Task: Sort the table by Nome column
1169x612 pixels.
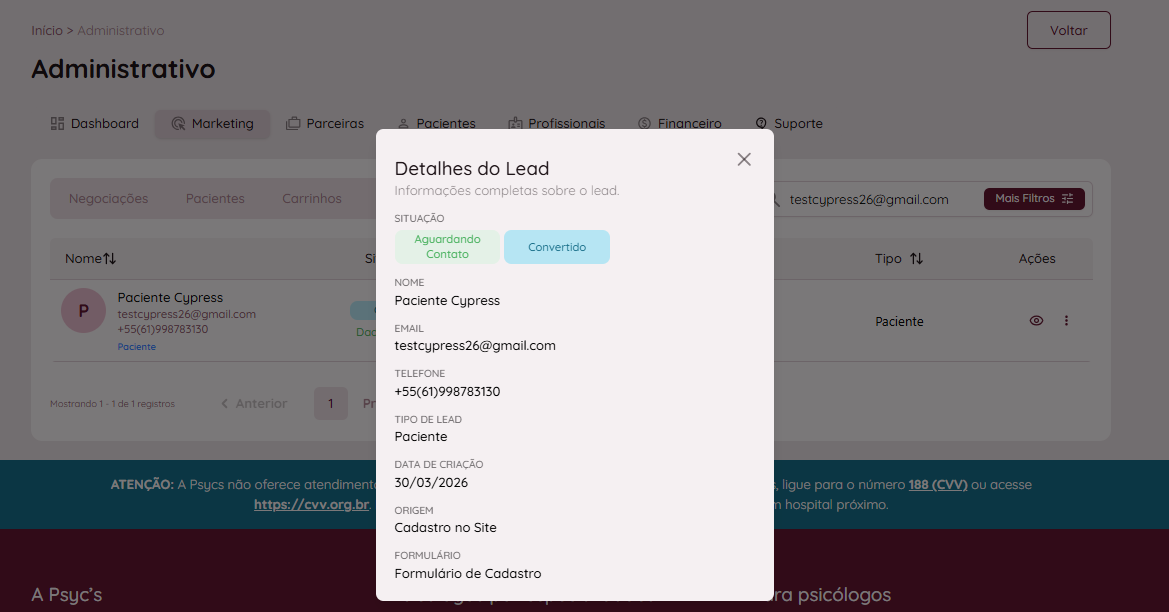Action: coord(91,259)
